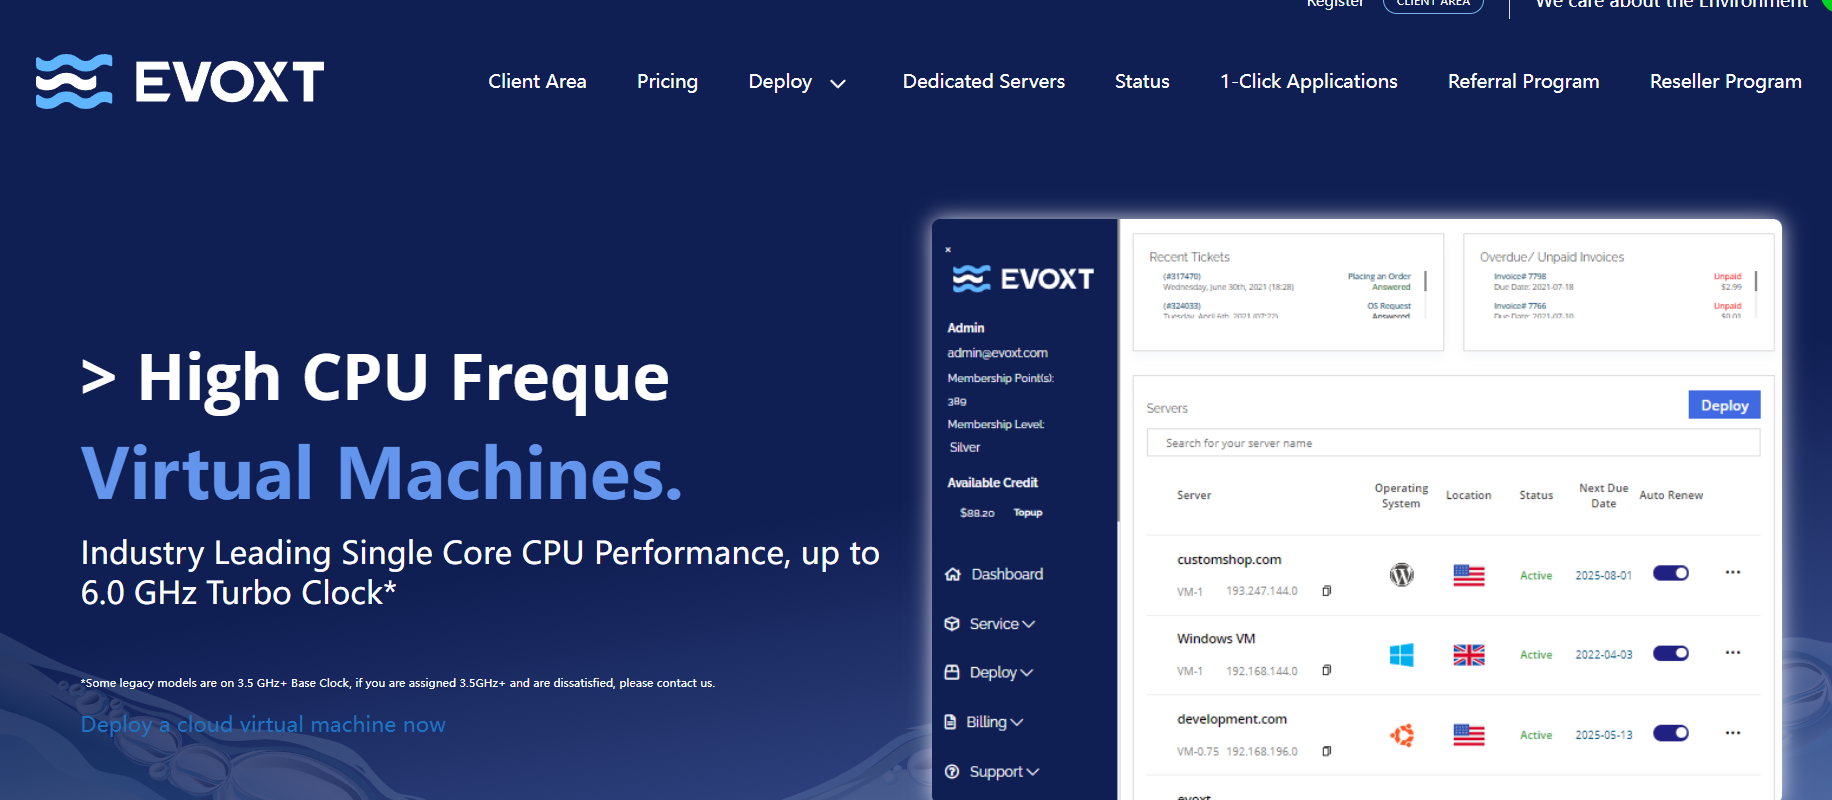Click the Unpaid Invoices scrollbar
The width and height of the screenshot is (1832, 800).
click(1756, 281)
